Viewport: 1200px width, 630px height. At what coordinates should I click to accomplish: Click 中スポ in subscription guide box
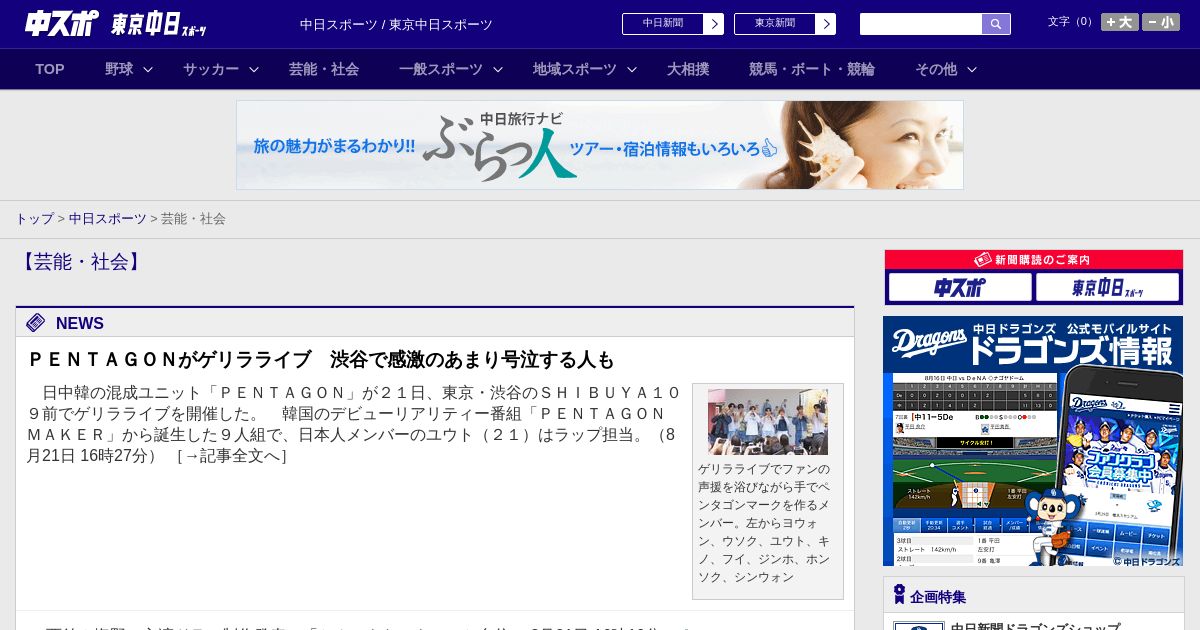(x=960, y=288)
